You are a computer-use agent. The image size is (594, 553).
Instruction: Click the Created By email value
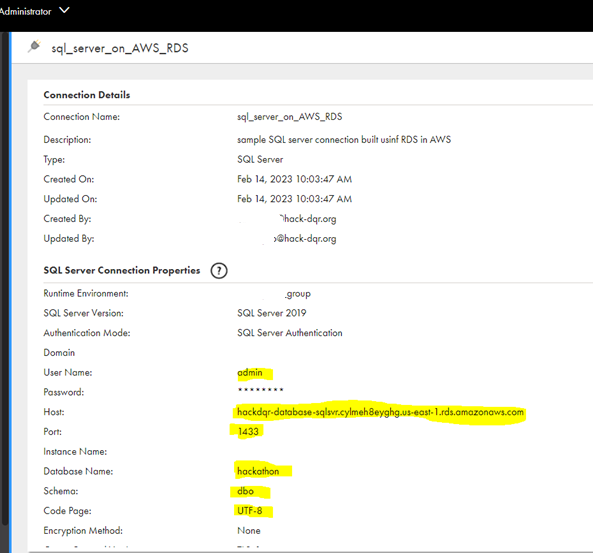(308, 219)
